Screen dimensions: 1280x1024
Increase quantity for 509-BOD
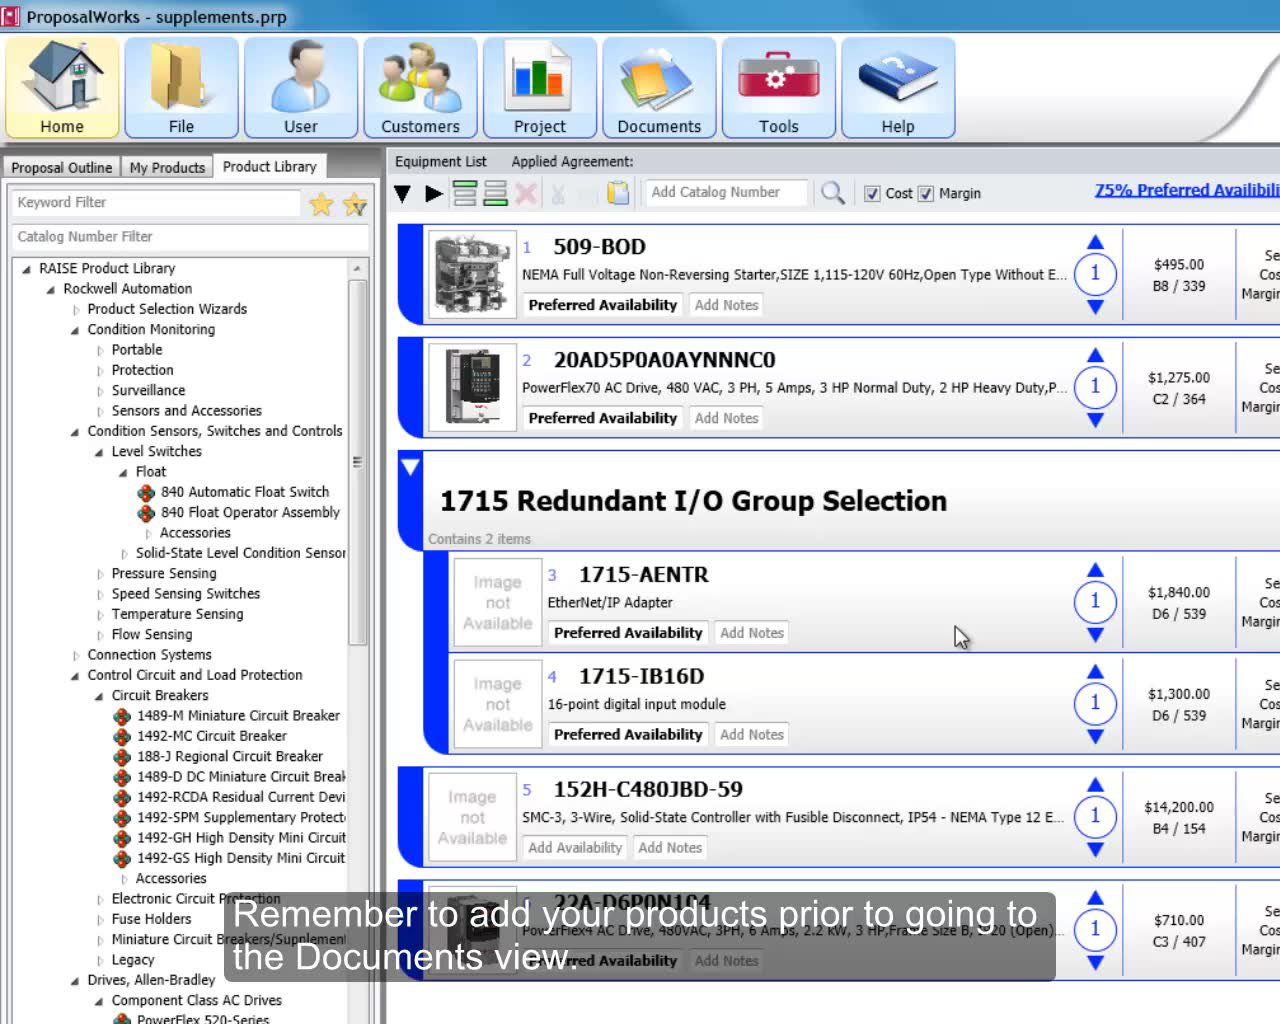click(1095, 242)
